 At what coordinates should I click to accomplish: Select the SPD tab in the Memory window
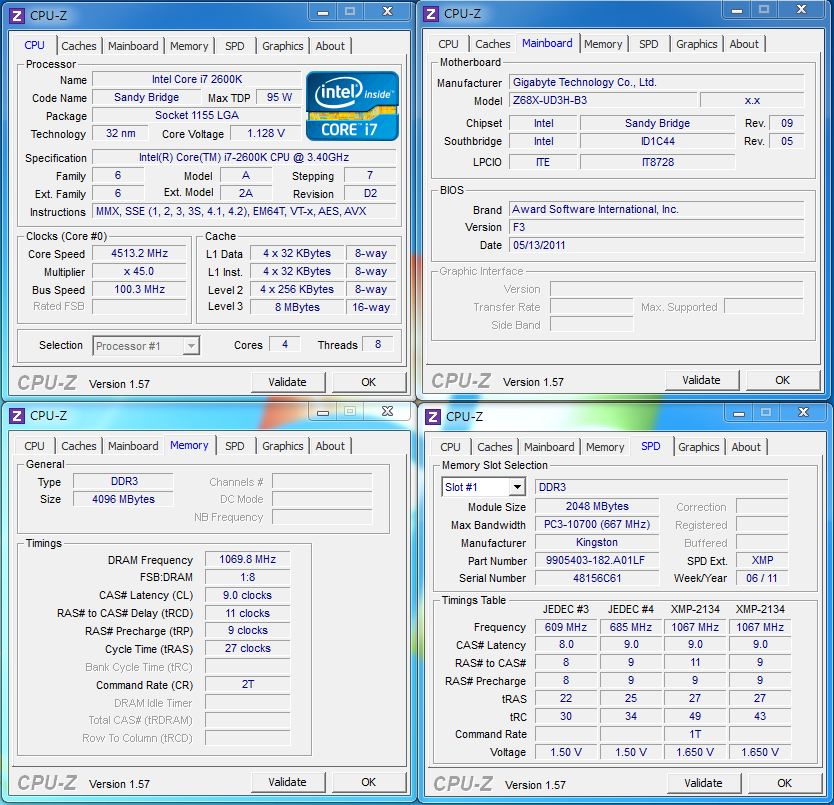[234, 446]
